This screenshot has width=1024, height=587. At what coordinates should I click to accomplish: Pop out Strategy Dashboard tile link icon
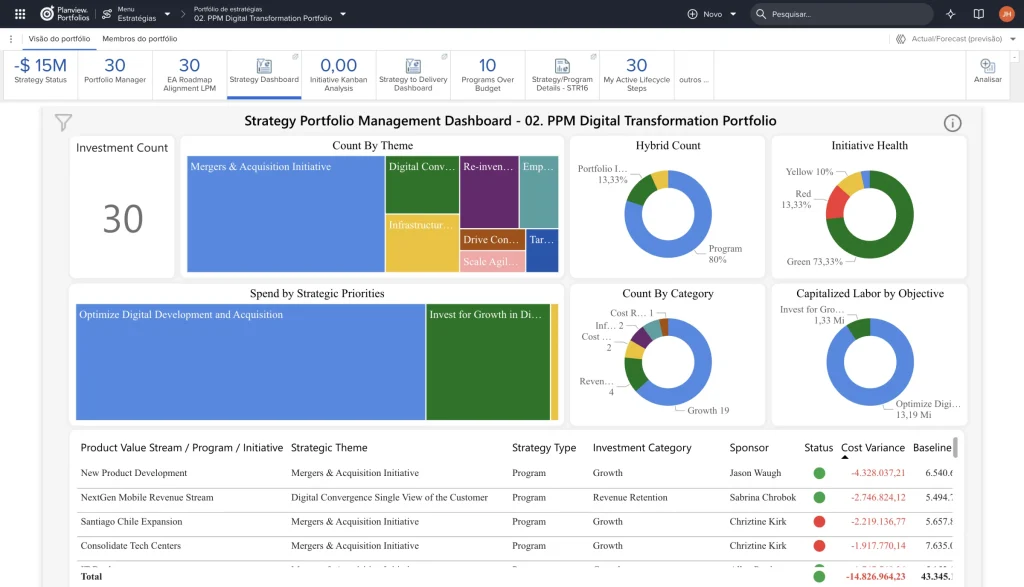(295, 57)
